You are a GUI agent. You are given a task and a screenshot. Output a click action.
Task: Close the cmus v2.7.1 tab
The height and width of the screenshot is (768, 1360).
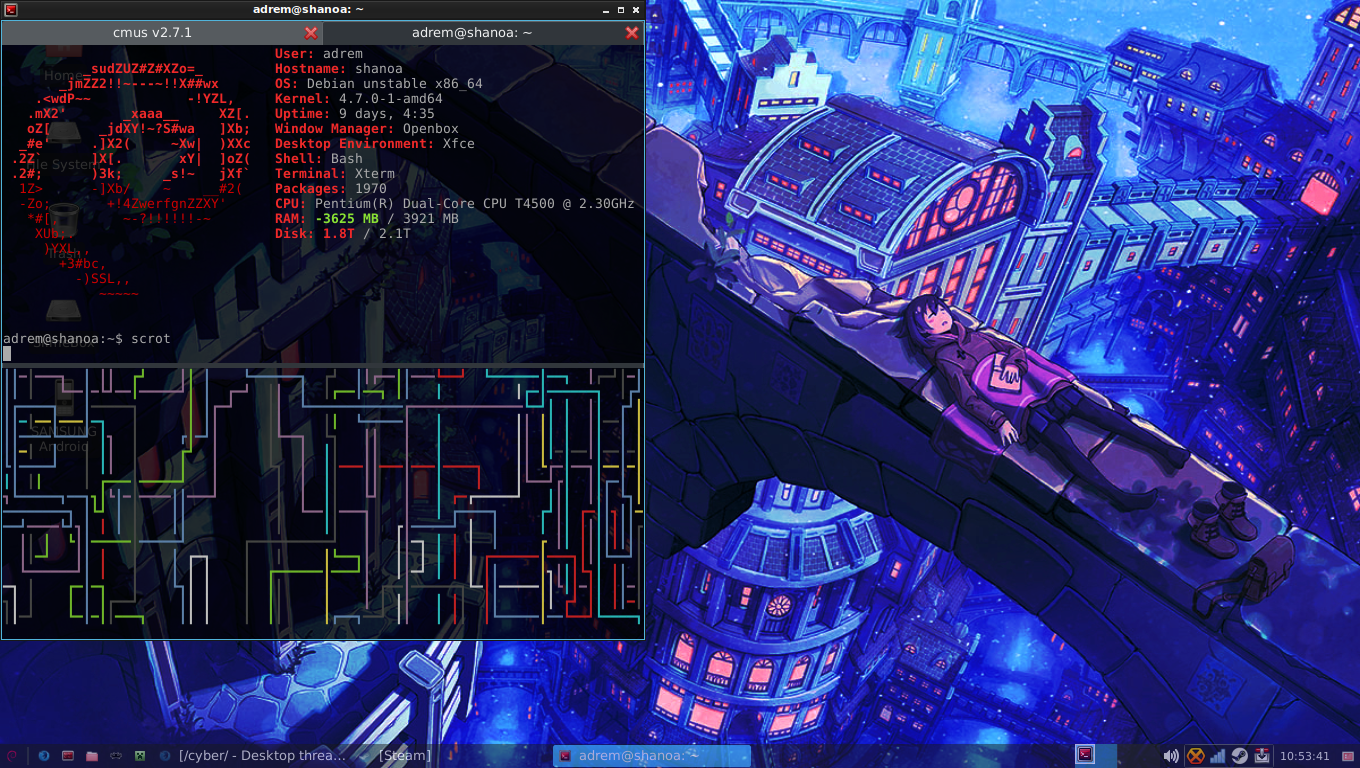pos(311,33)
